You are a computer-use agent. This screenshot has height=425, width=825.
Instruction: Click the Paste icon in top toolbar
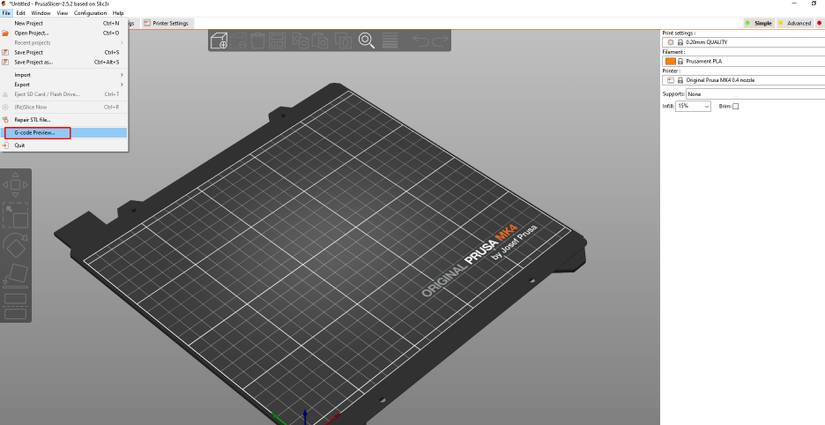coord(320,41)
